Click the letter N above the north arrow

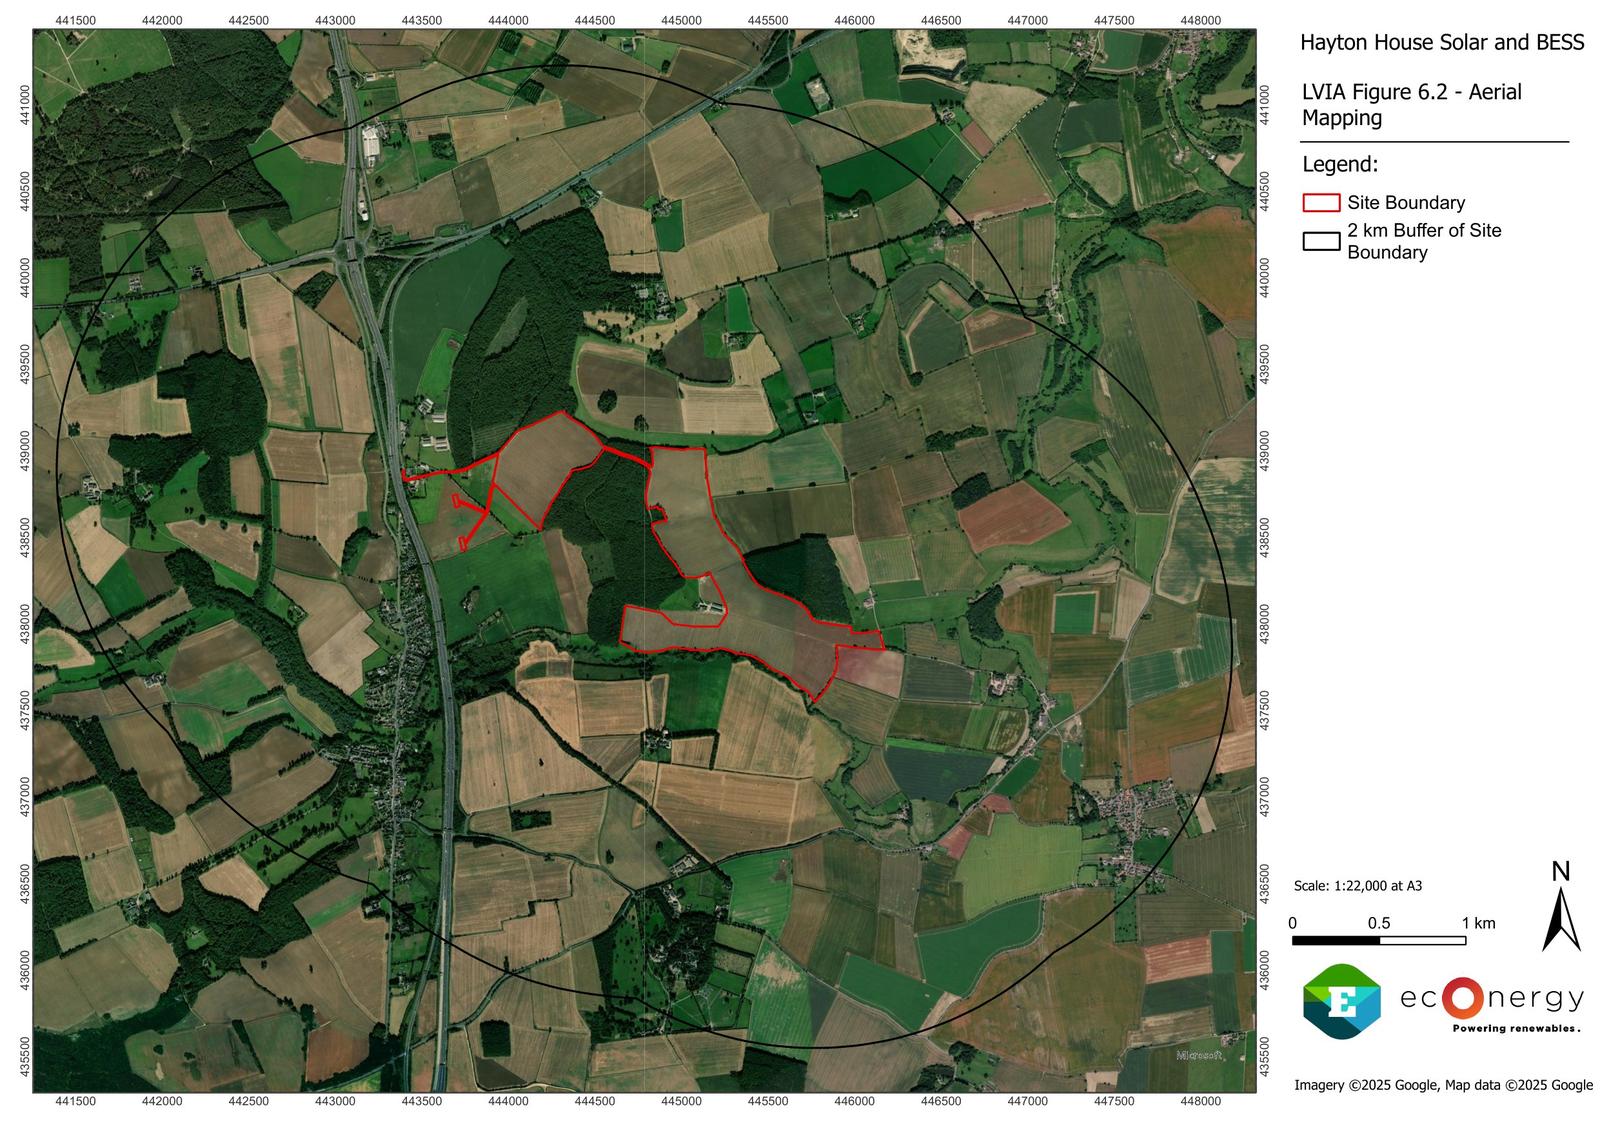[x=1560, y=872]
